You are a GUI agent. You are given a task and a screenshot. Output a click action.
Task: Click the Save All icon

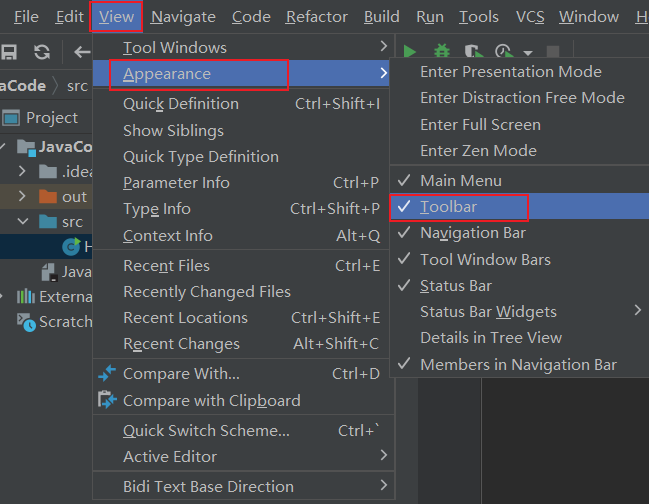10,52
